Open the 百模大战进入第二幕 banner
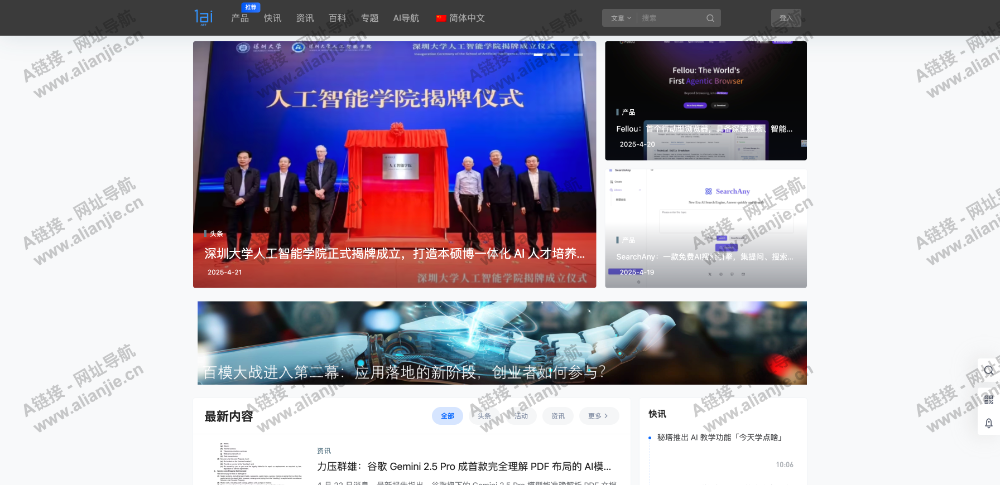 pyautogui.click(x=502, y=343)
